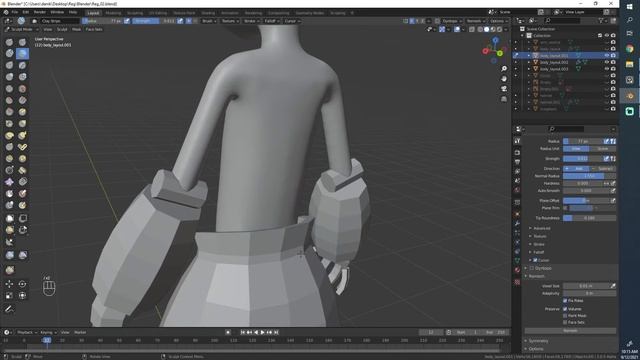Viewport: 640px width, 360px height.
Task: Enable Preserve Paint Mask checkbox
Action: pyautogui.click(x=565, y=316)
